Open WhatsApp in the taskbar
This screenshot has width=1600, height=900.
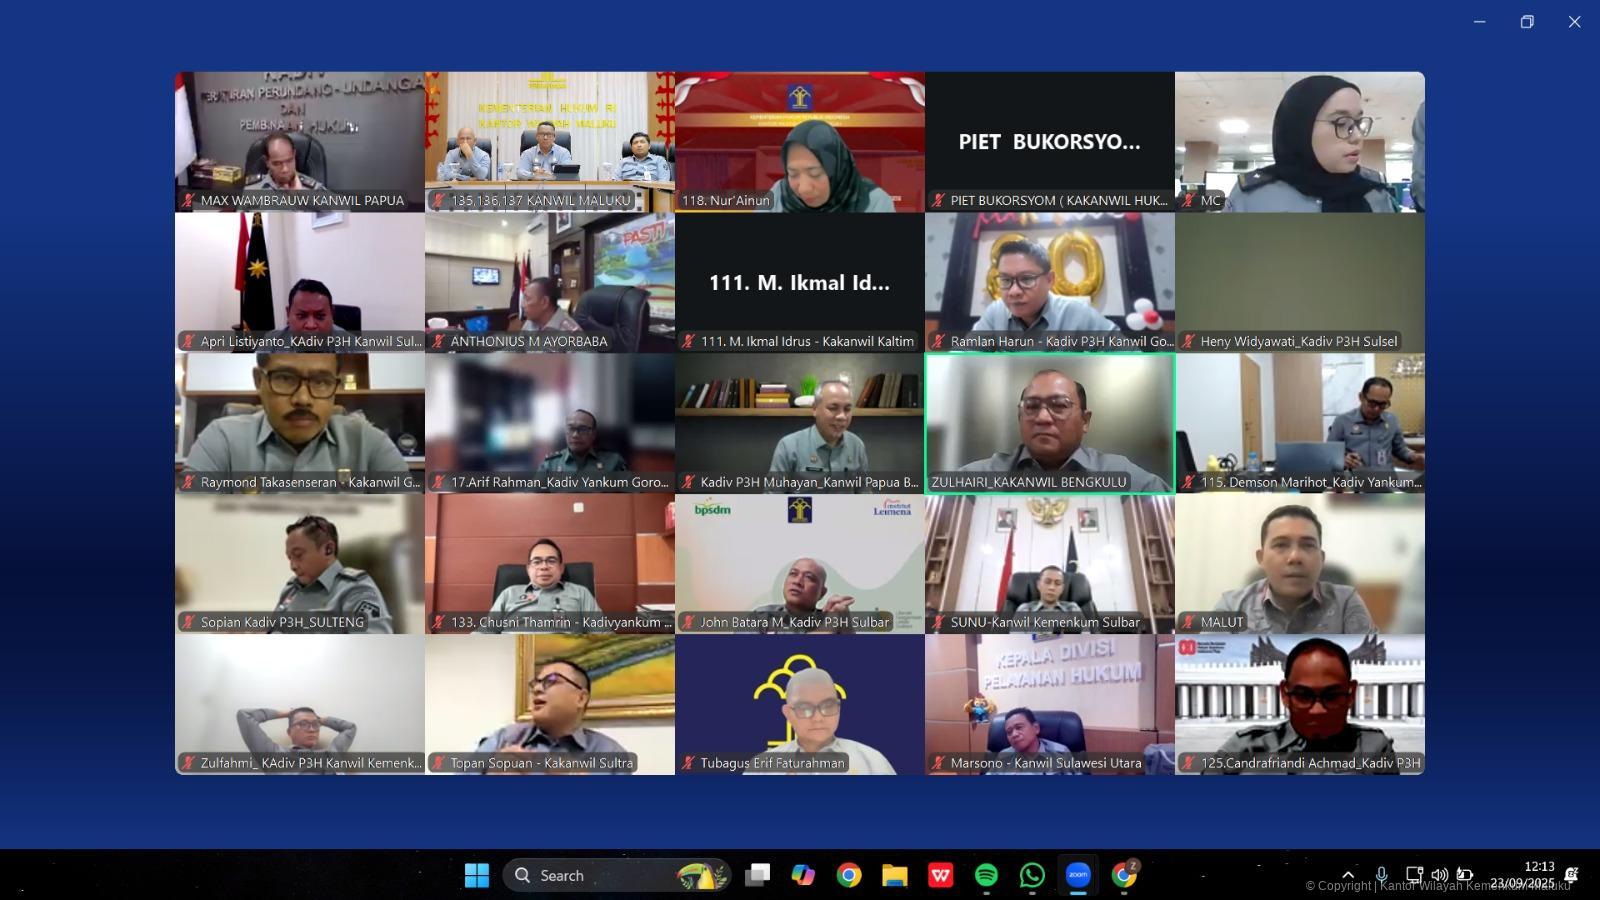point(1032,875)
